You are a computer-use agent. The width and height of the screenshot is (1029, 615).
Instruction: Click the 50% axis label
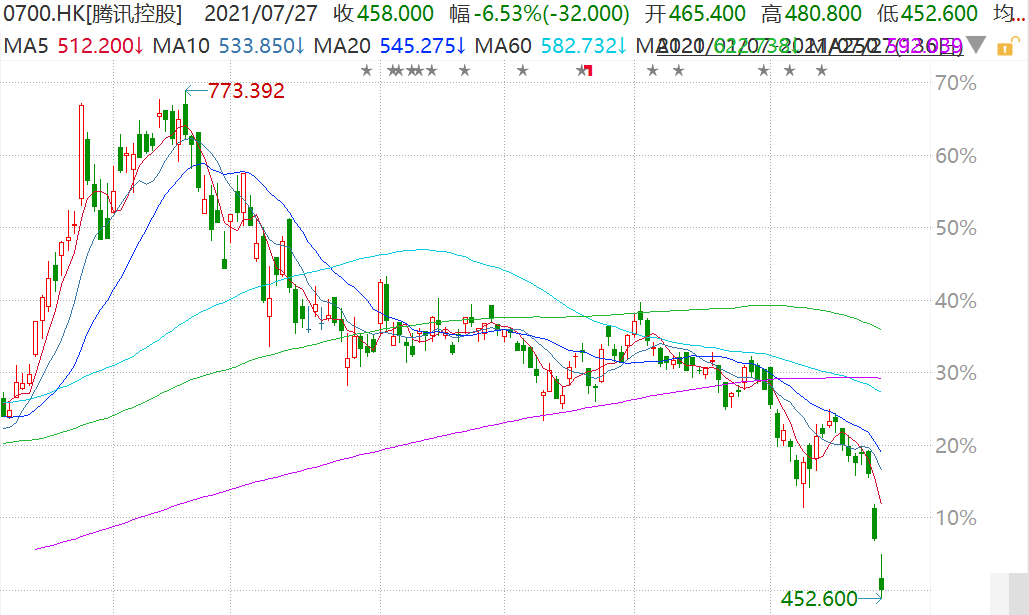(956, 228)
